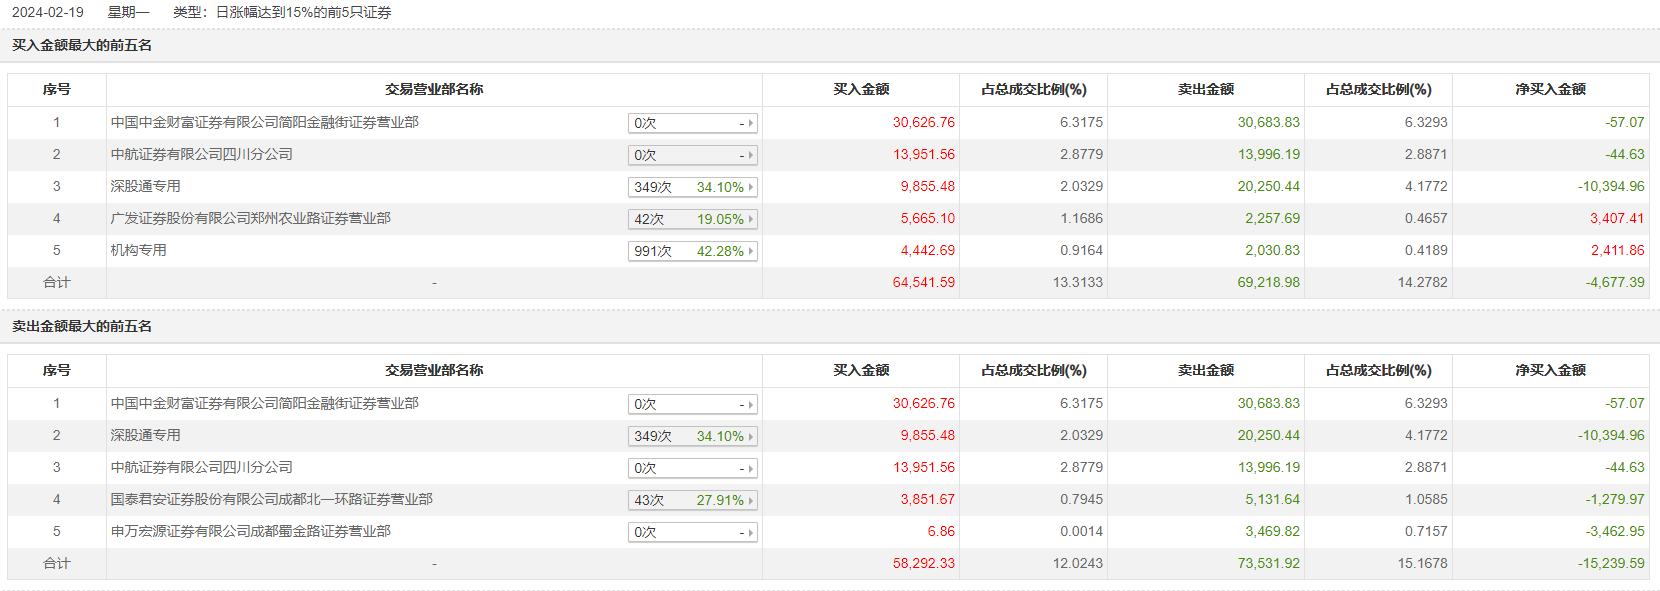Image resolution: width=1660 pixels, height=591 pixels.
Task: Click the arrow in 申万宏源 row's 0次 box
Action: click(x=751, y=532)
